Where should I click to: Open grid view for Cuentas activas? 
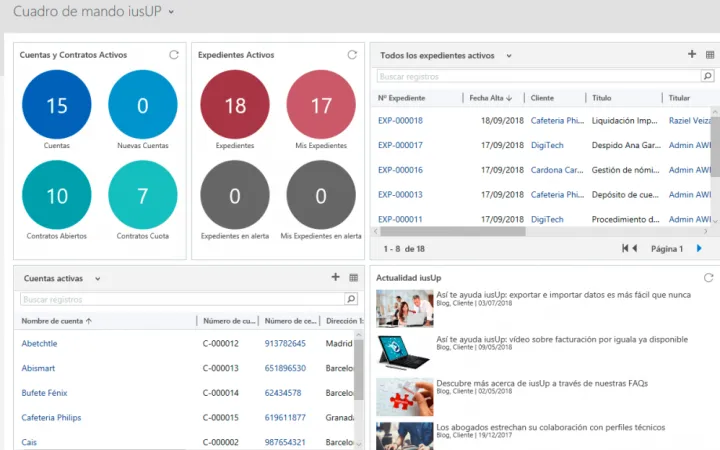click(353, 277)
